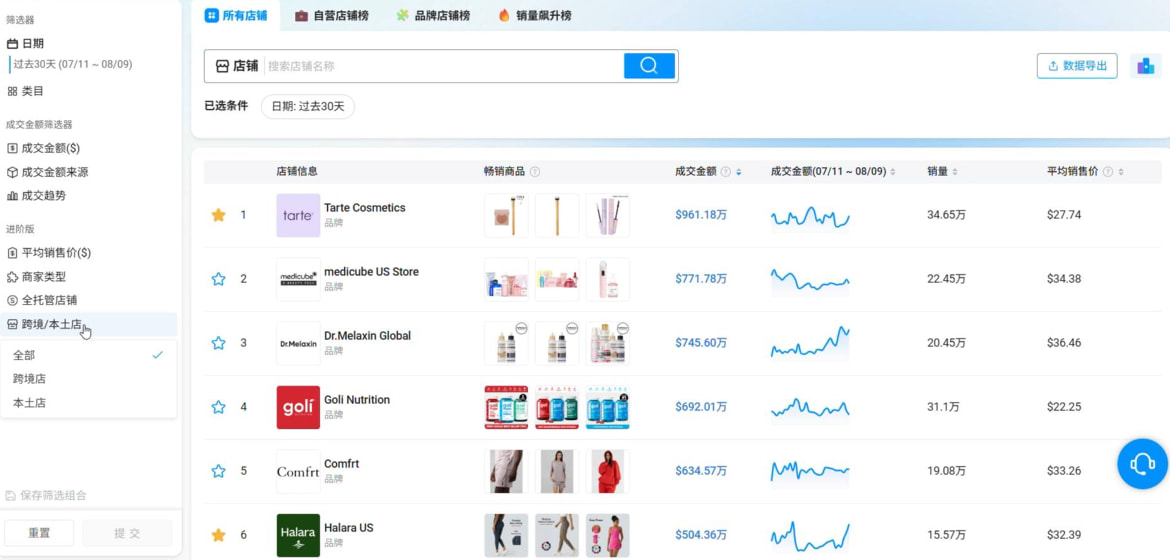The width and height of the screenshot is (1170, 560).
Task: Open the Tarte Cosmetics store name link
Action: [365, 208]
